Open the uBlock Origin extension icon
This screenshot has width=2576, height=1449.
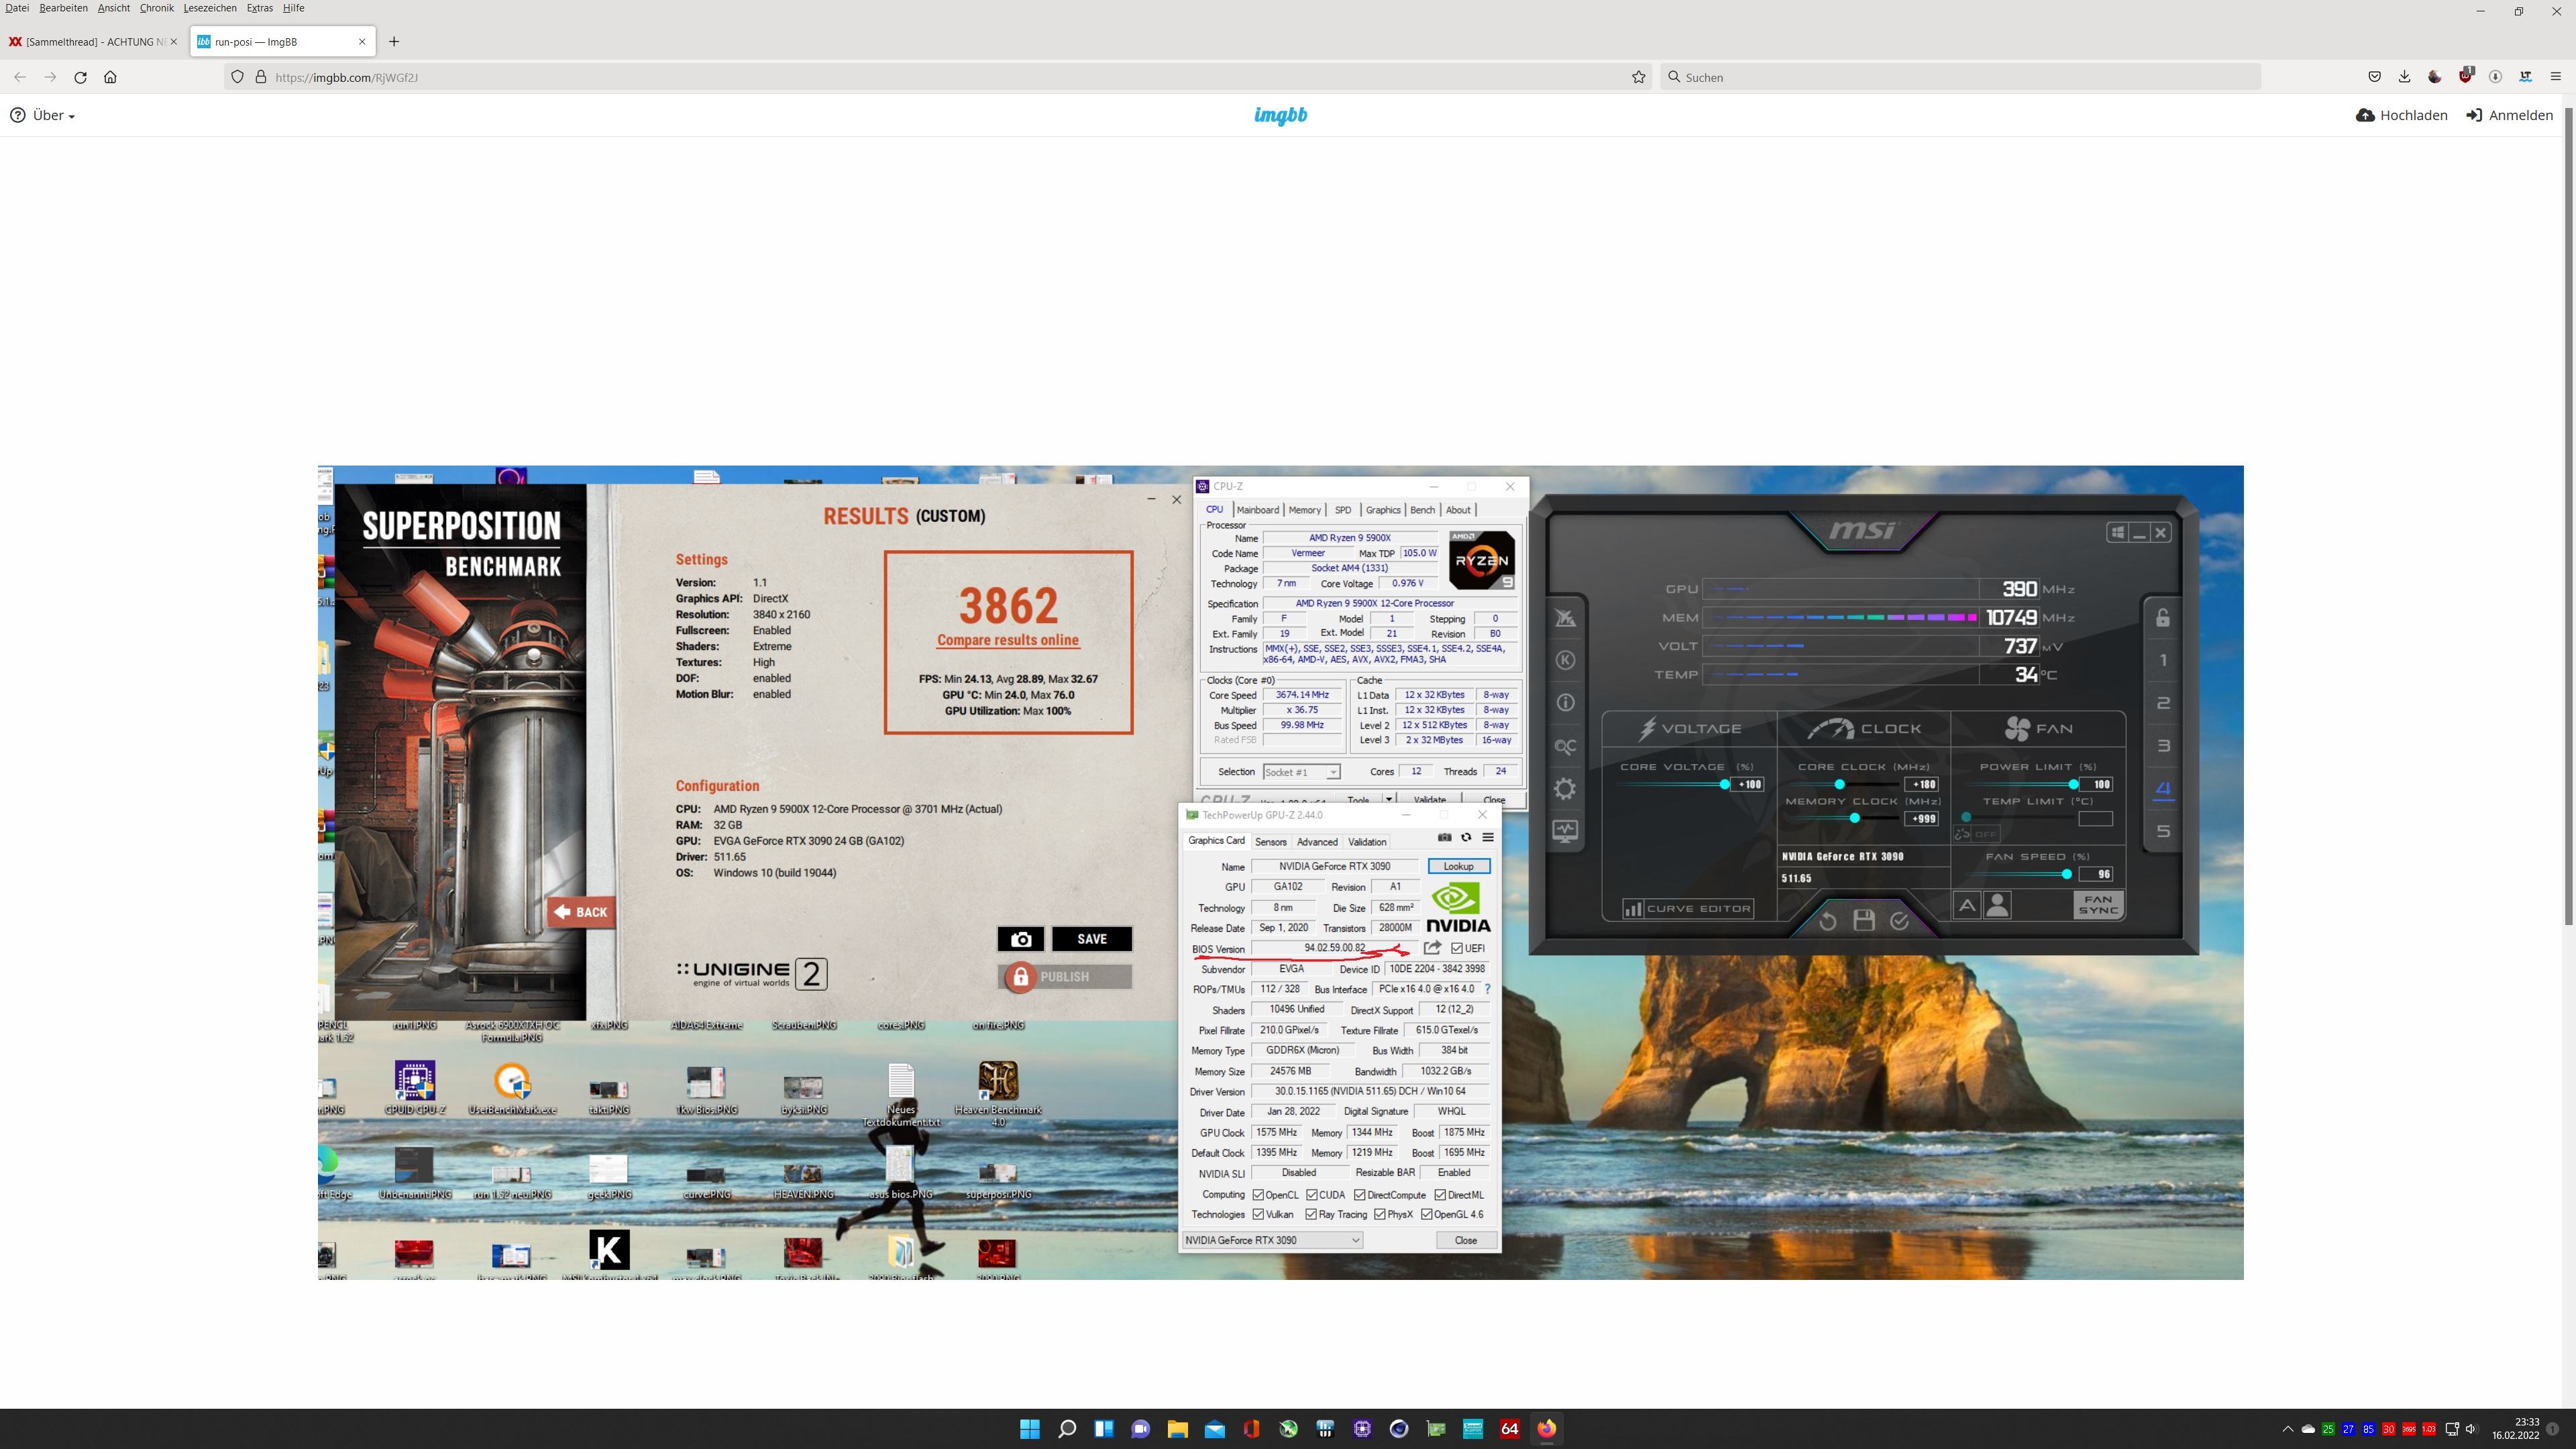[2465, 77]
